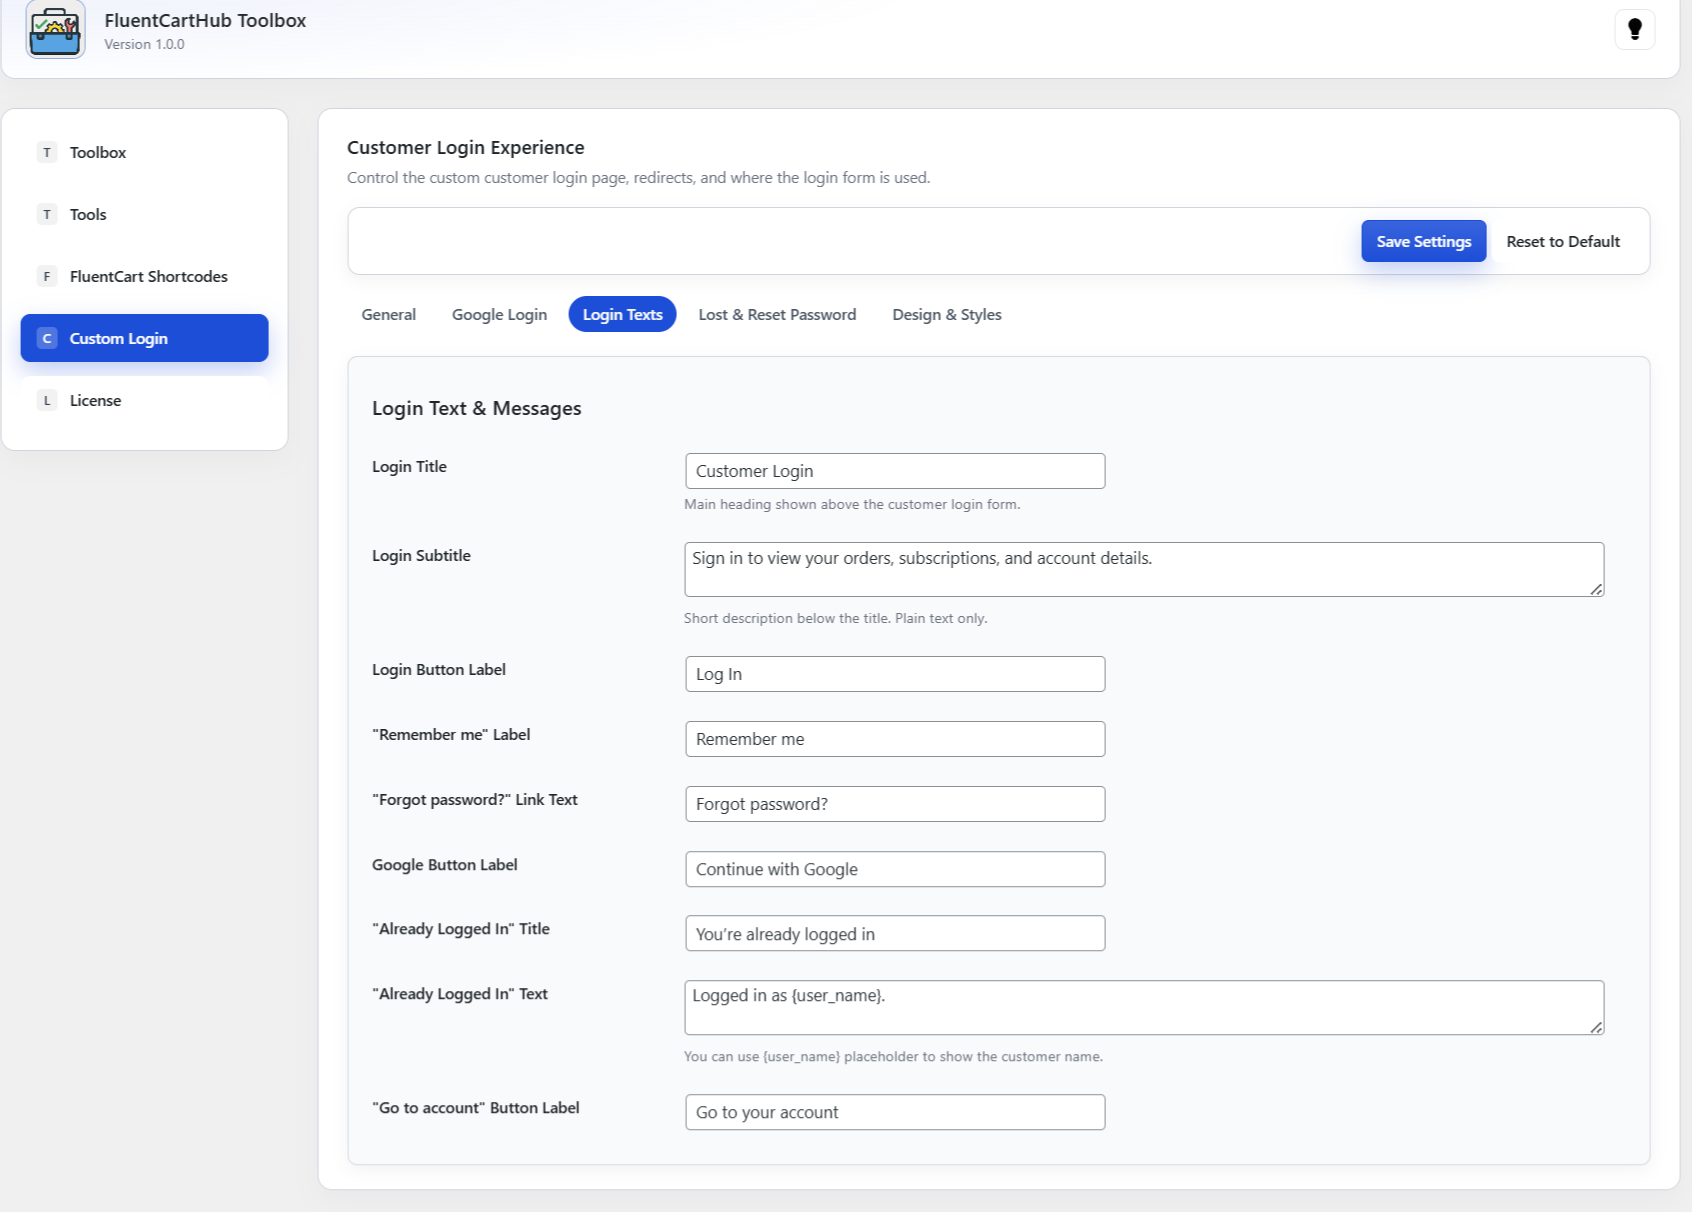Edit the Google Button Label field

coord(894,869)
